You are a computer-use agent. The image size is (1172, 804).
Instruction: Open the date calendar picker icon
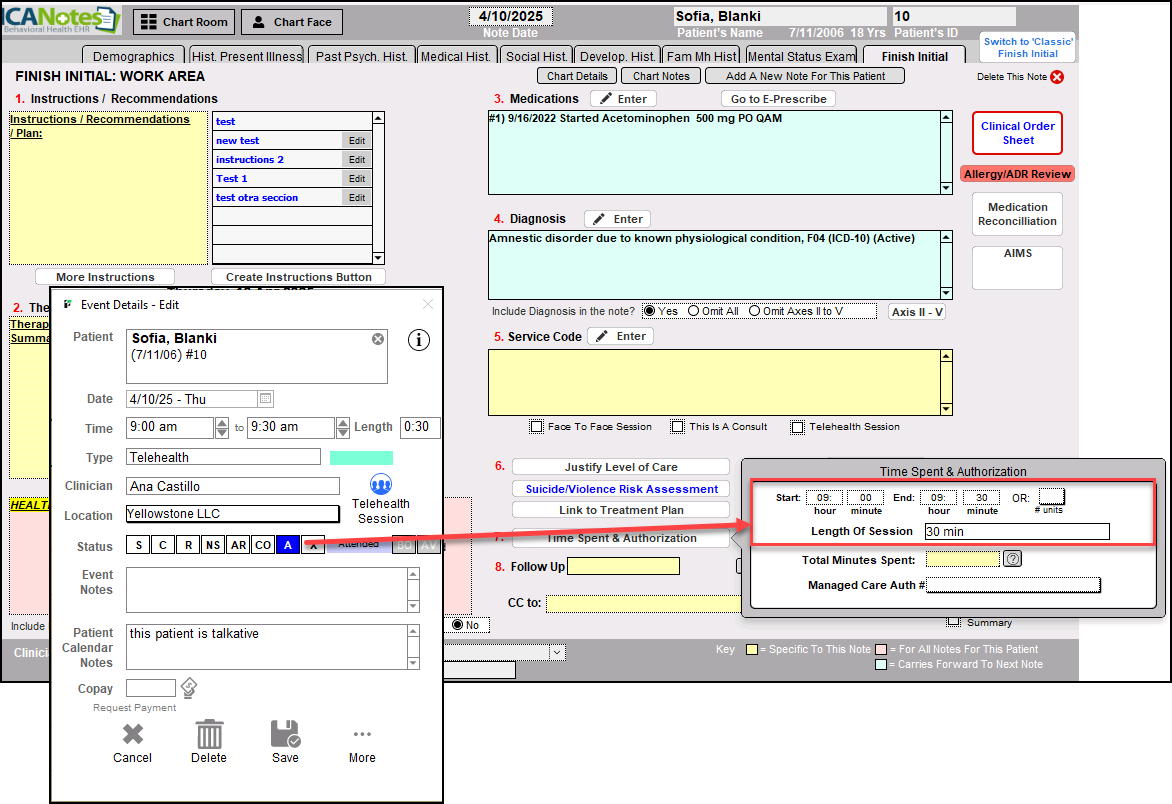point(266,399)
